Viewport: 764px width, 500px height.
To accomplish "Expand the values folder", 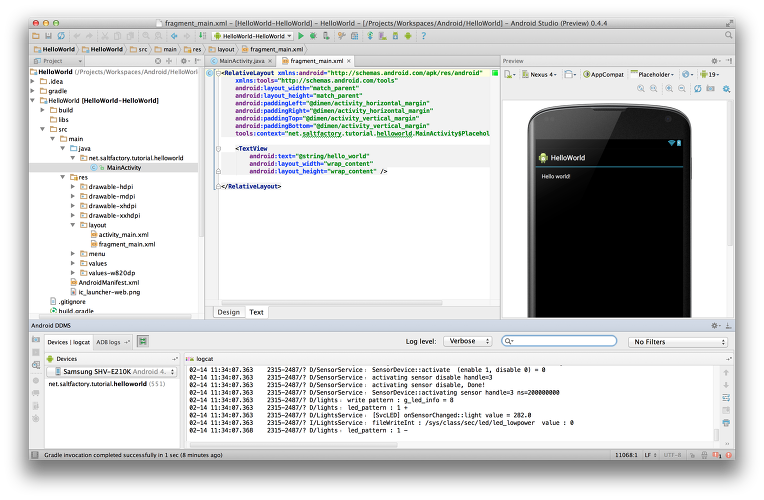I will (x=73, y=263).
